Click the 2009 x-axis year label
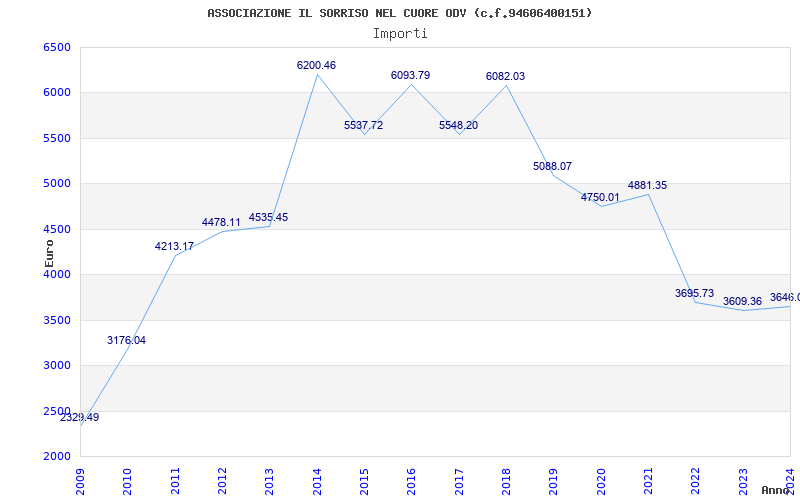The width and height of the screenshot is (800, 500). [x=81, y=482]
